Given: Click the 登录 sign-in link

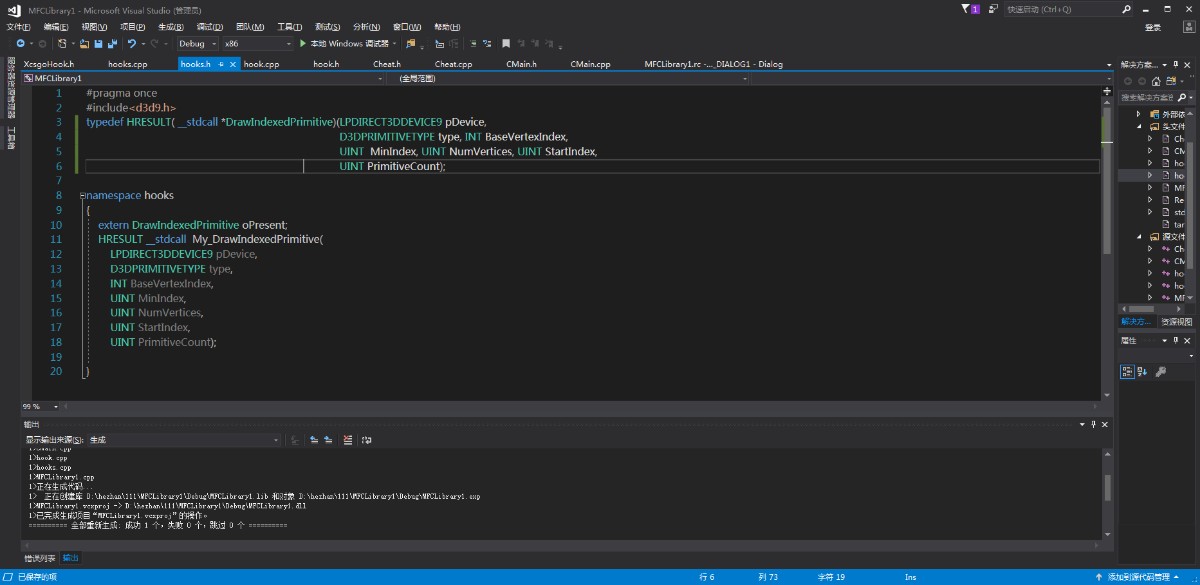Looking at the screenshot, I should tap(1153, 27).
